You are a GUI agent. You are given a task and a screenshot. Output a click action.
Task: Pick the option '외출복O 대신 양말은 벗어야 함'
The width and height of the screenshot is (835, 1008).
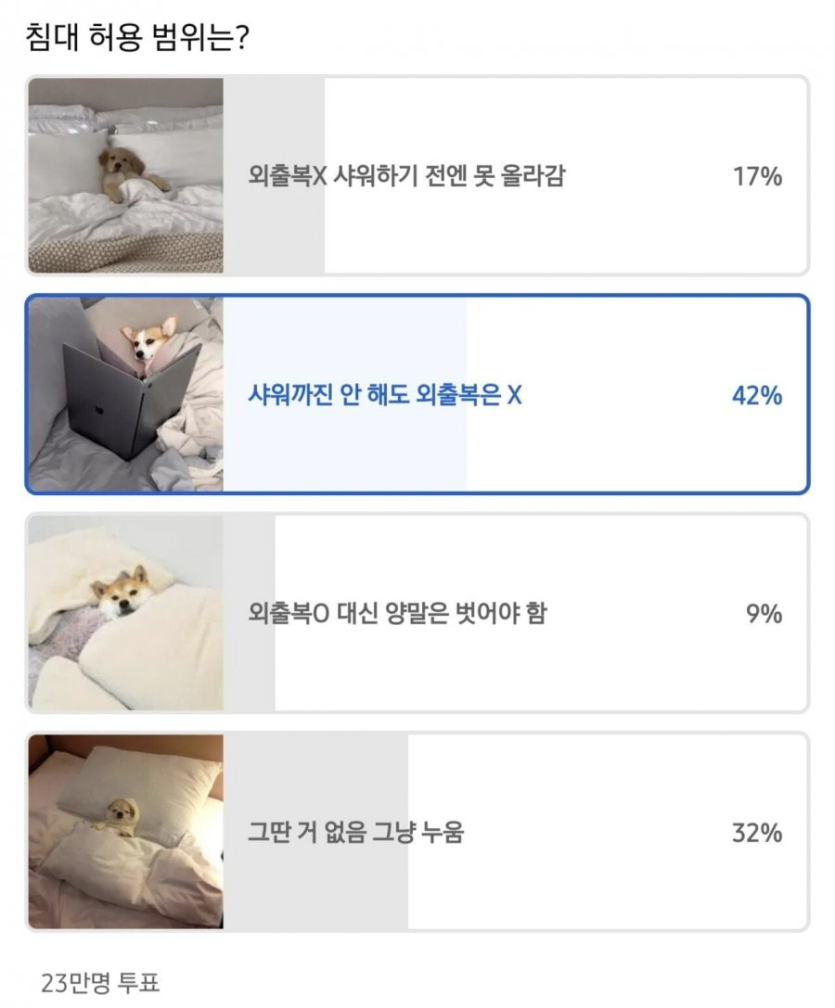pyautogui.click(x=397, y=614)
